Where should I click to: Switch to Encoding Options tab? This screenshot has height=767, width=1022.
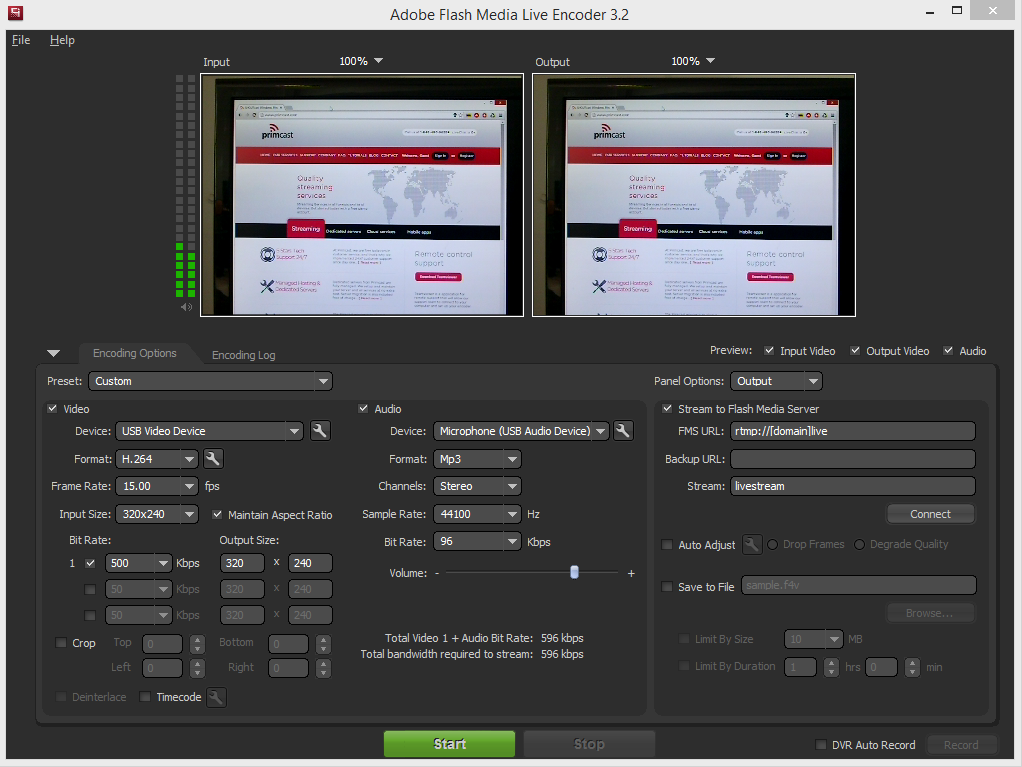(135, 353)
